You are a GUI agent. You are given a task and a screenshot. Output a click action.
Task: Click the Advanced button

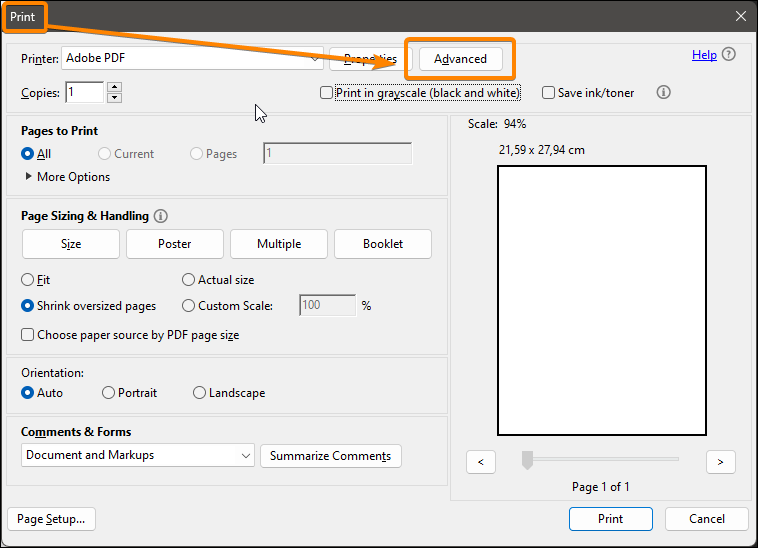coord(460,59)
